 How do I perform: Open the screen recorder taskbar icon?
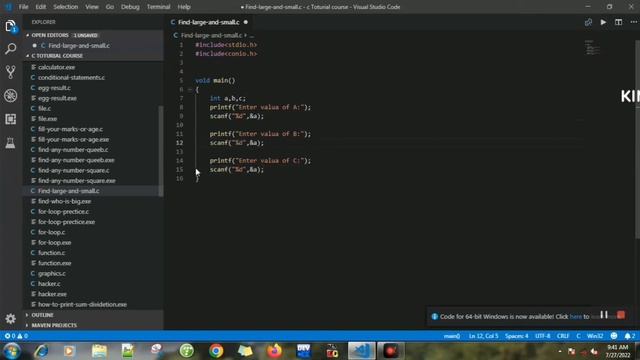[391, 351]
